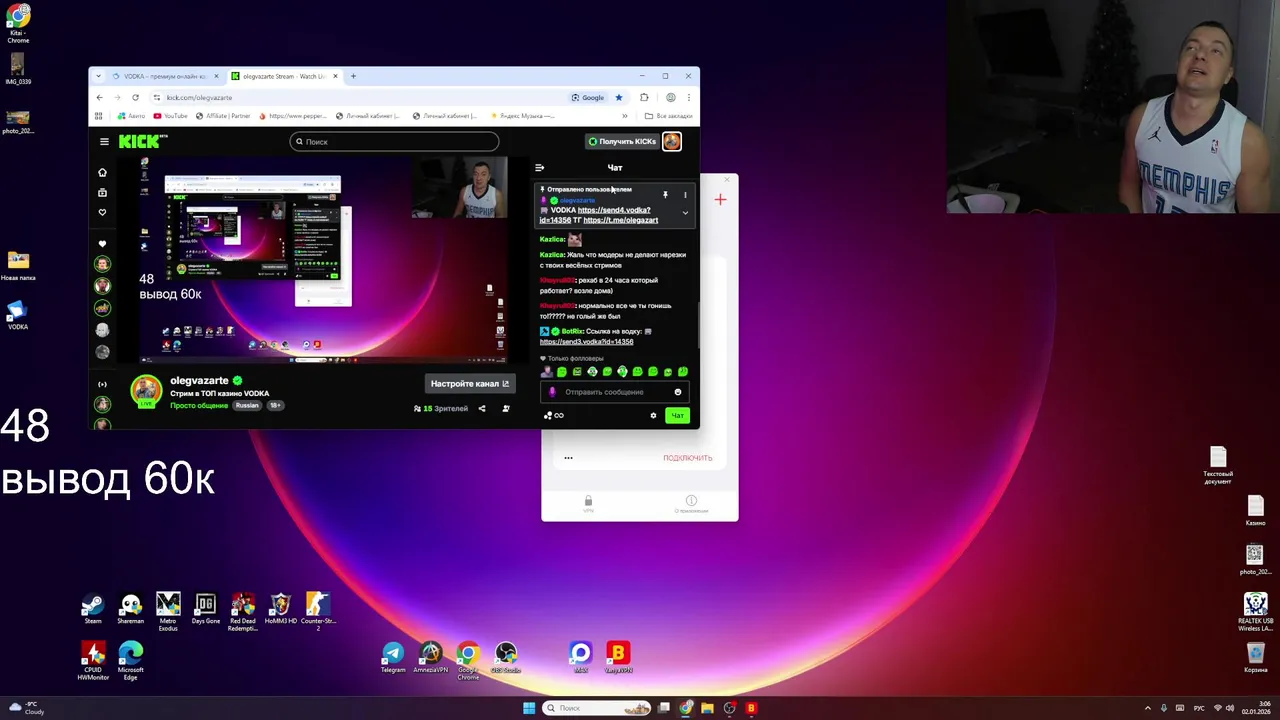Bookmark page with the star icon
Screen dimensions: 1280x720
pyautogui.click(x=619, y=97)
